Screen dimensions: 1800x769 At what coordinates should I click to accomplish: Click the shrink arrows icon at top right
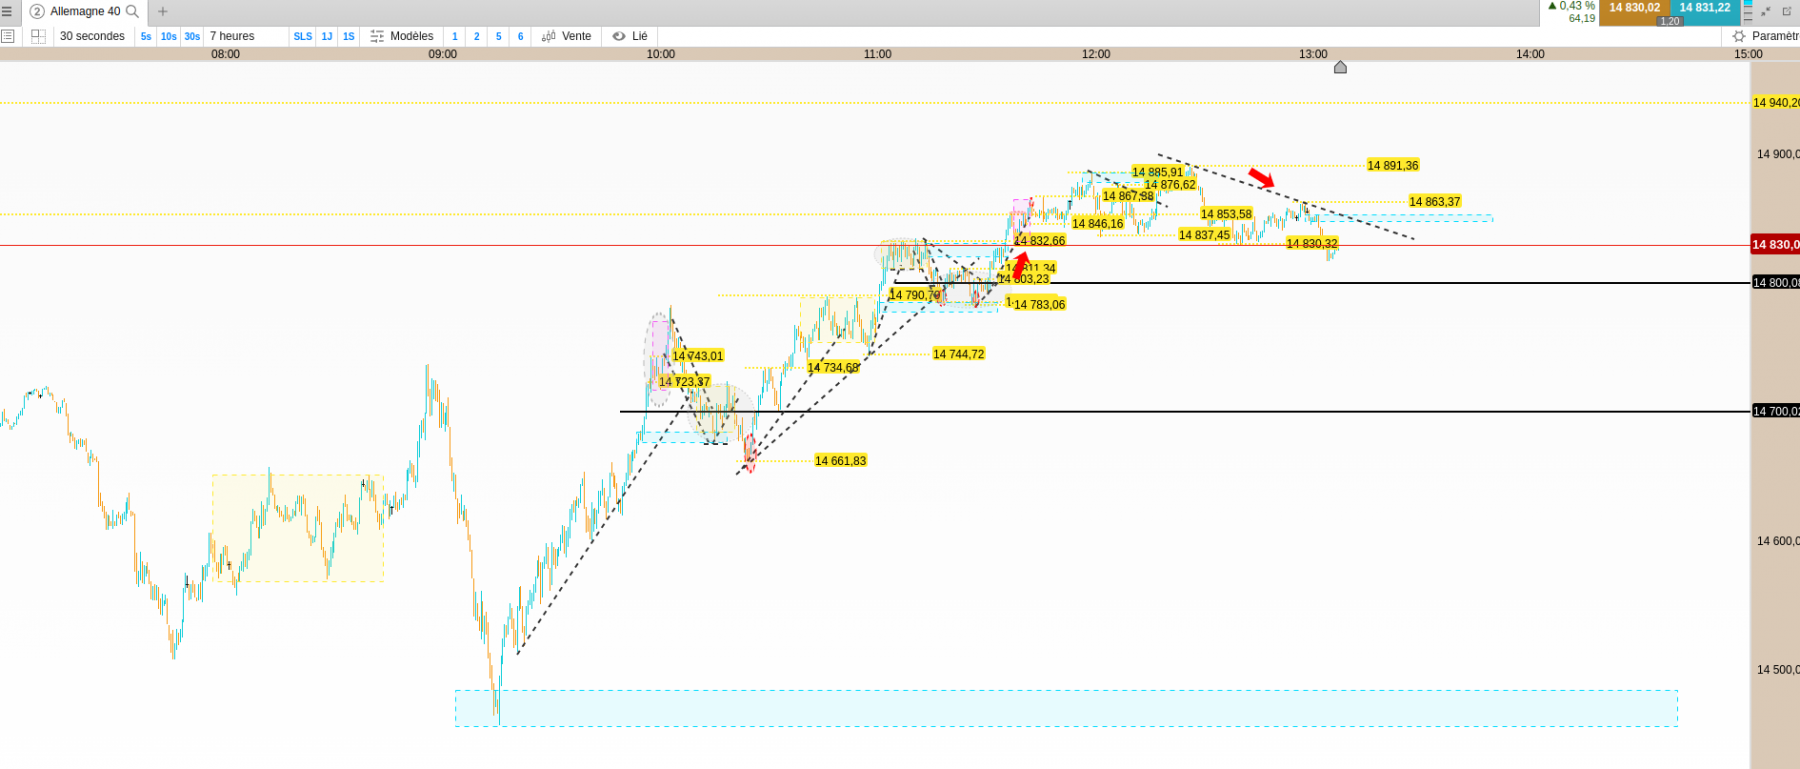pyautogui.click(x=1766, y=12)
